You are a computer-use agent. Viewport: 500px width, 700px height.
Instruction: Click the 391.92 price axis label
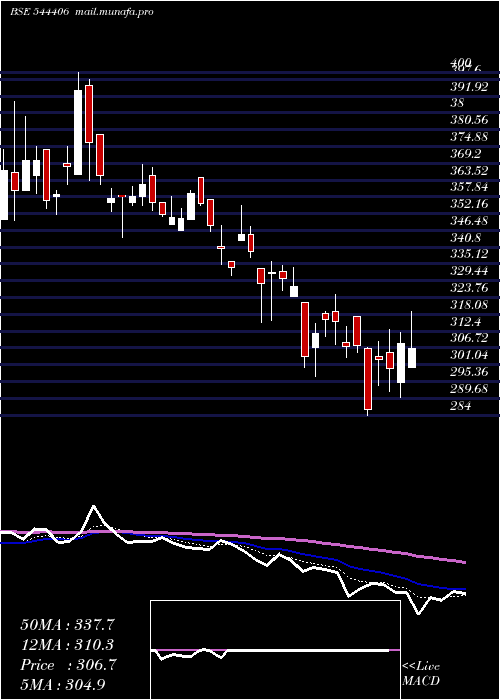[469, 87]
